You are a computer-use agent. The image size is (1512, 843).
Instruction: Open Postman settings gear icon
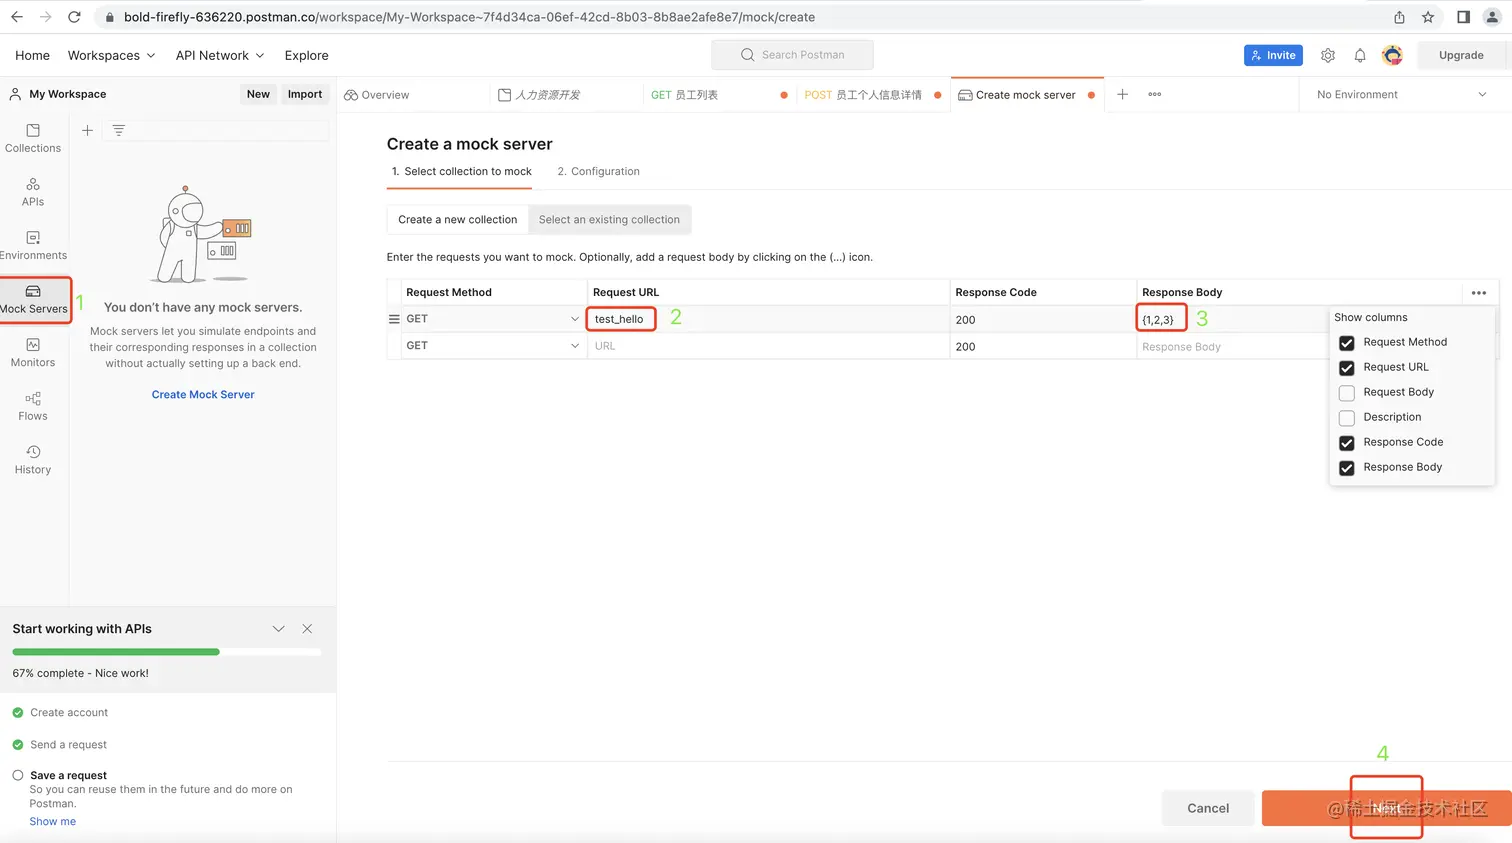click(1328, 56)
